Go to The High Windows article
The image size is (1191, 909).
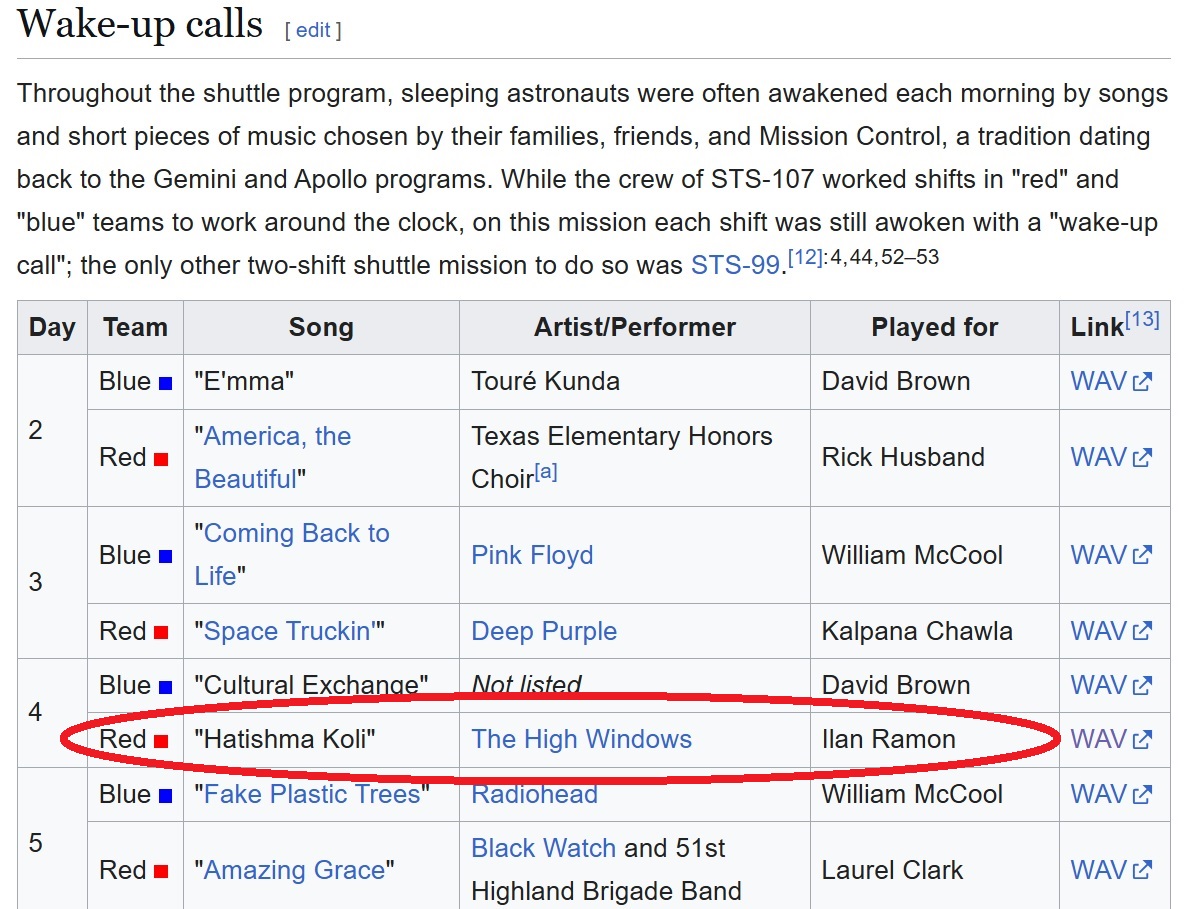[581, 739]
